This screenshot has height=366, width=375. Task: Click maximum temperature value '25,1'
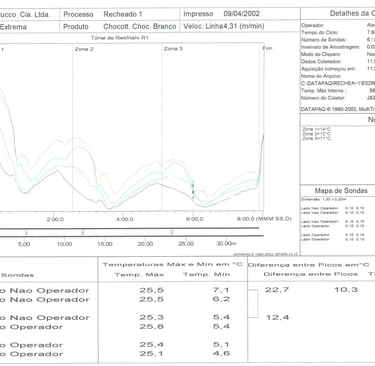[152, 354]
